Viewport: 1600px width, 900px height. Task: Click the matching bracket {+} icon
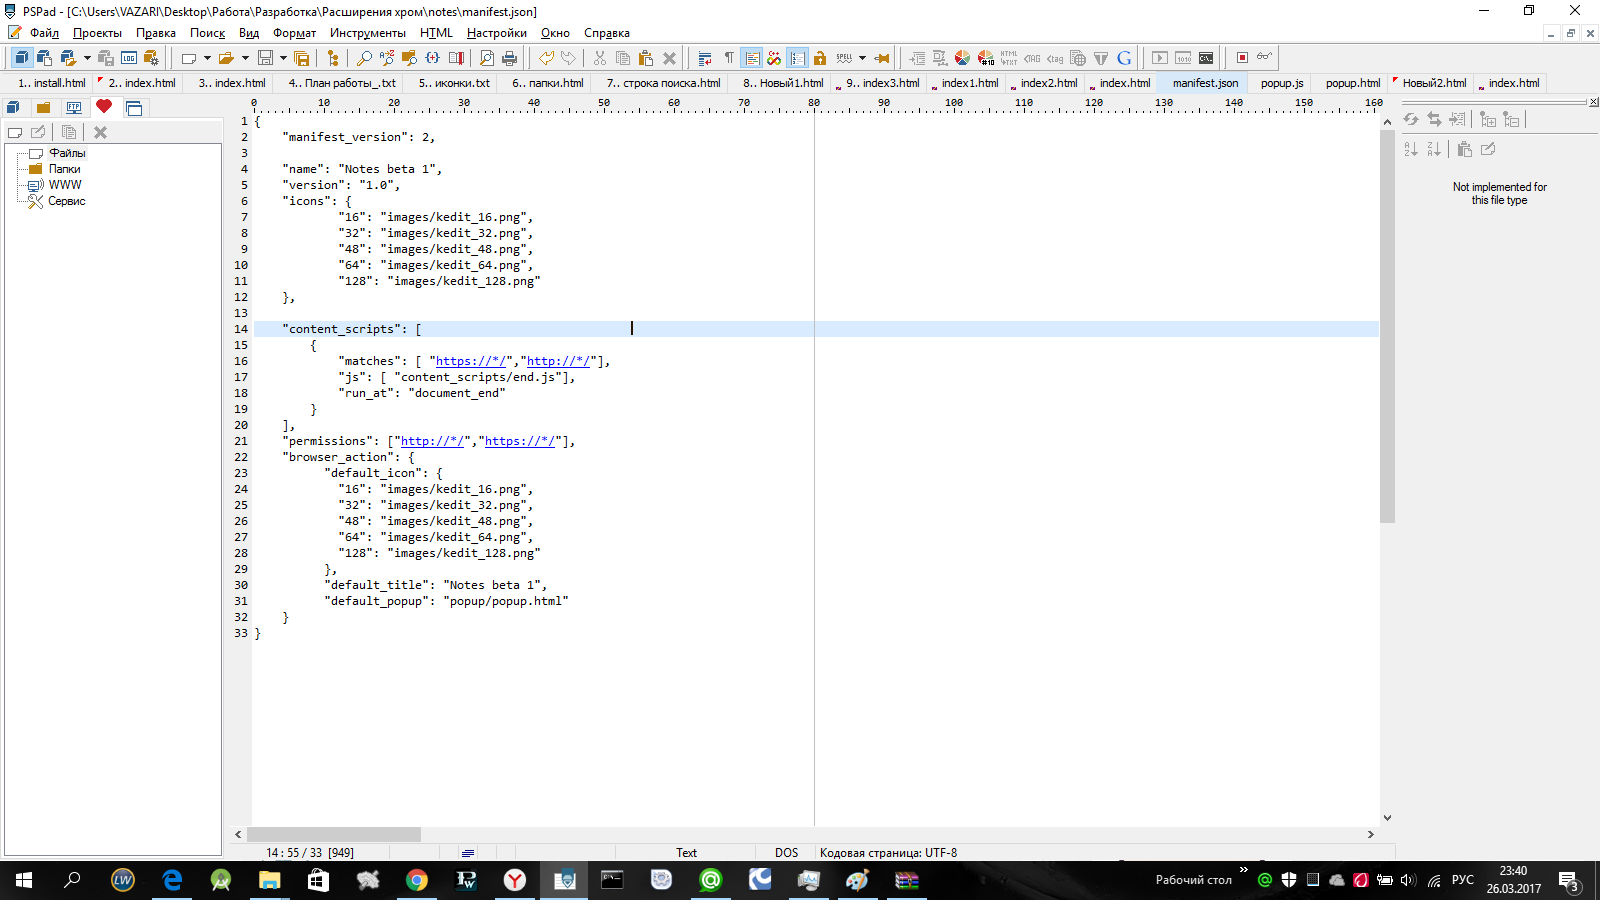pos(433,58)
